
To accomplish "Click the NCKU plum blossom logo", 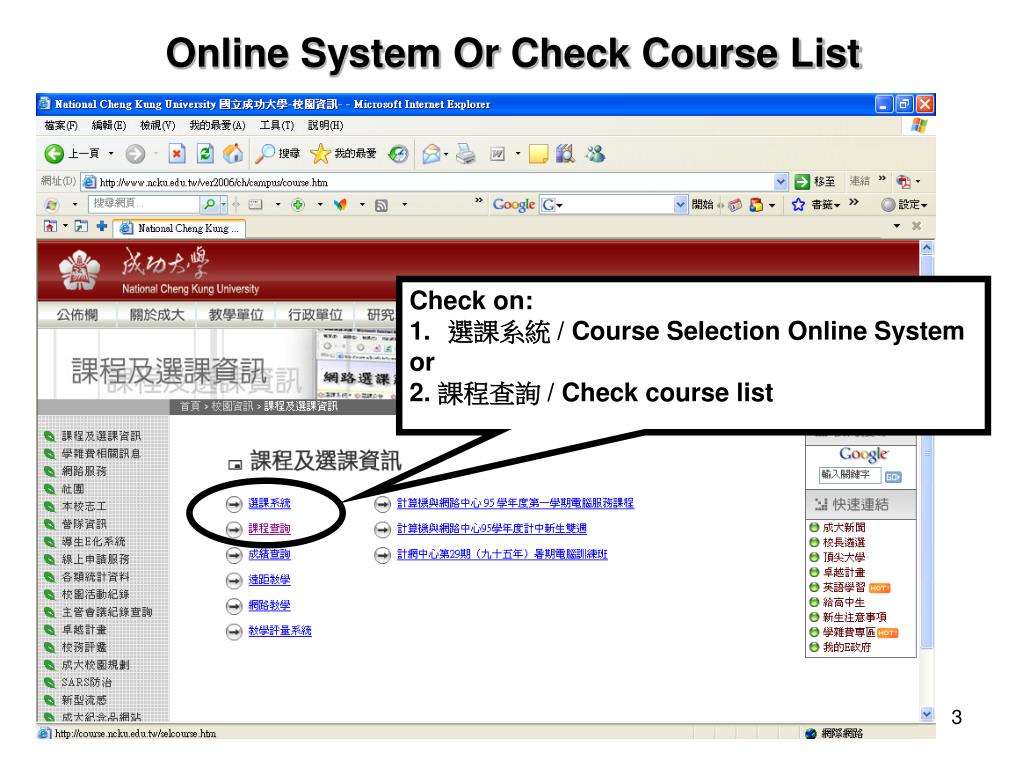I will coord(79,270).
